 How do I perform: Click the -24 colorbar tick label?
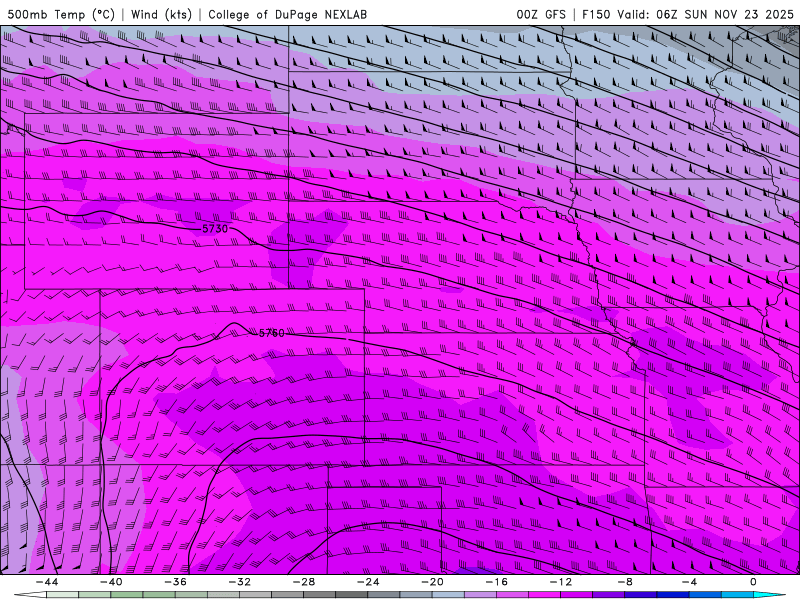(368, 582)
